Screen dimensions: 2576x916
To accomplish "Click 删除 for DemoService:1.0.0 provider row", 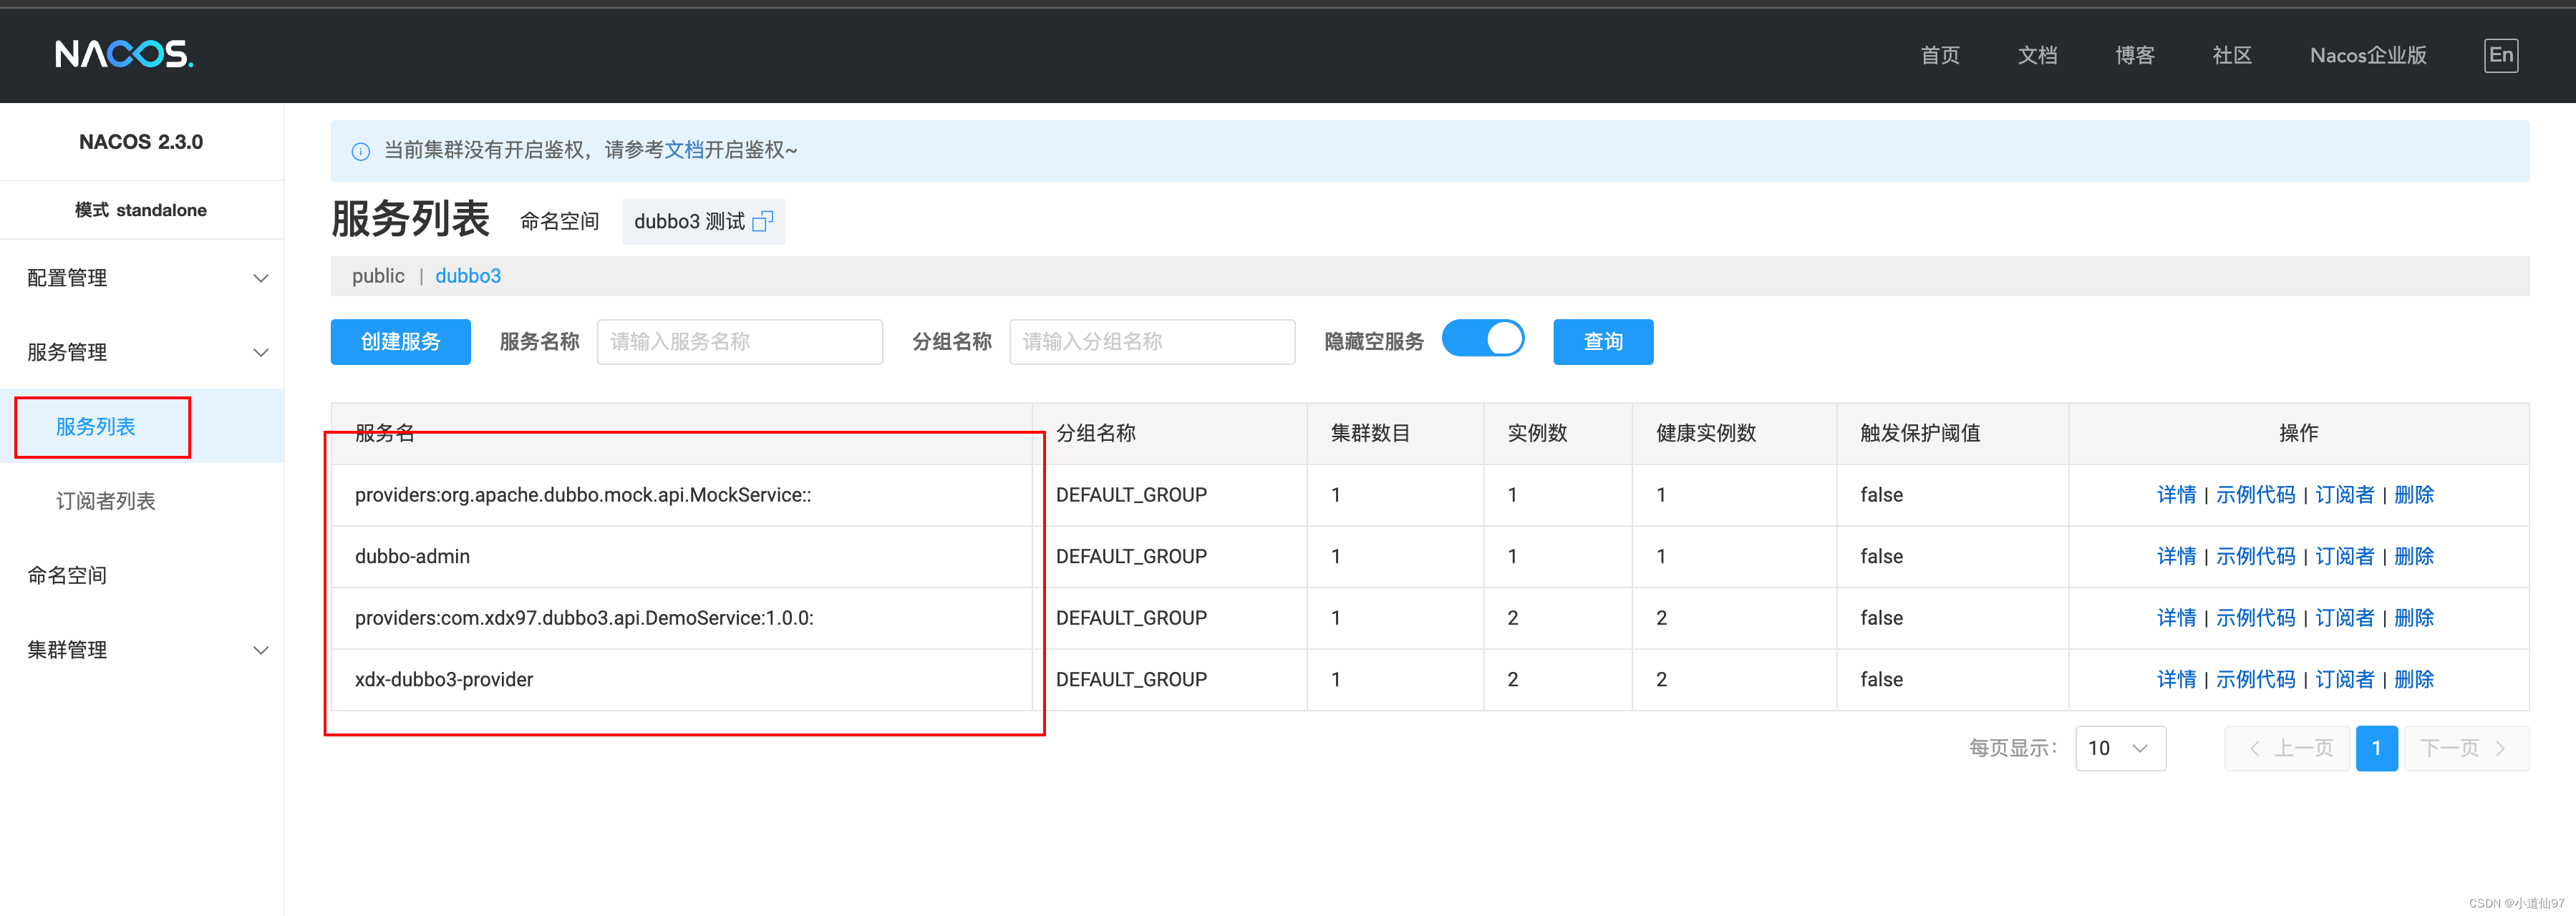I will pyautogui.click(x=2414, y=618).
